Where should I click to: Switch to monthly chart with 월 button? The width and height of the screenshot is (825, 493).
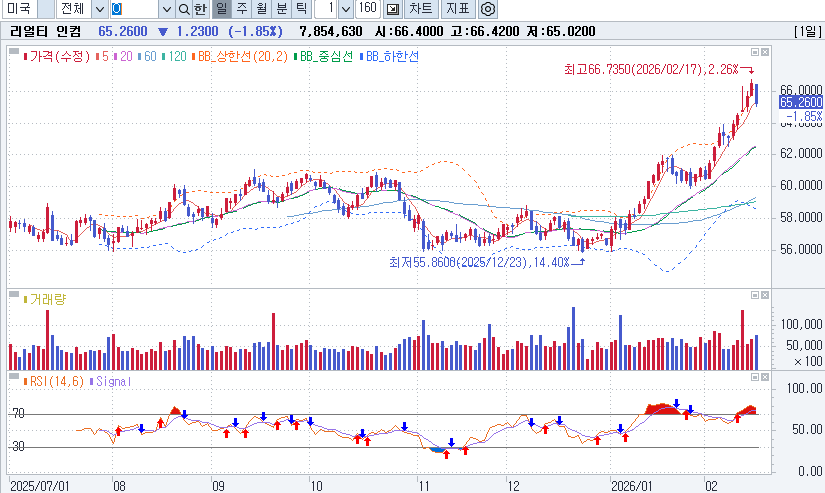[x=261, y=9]
